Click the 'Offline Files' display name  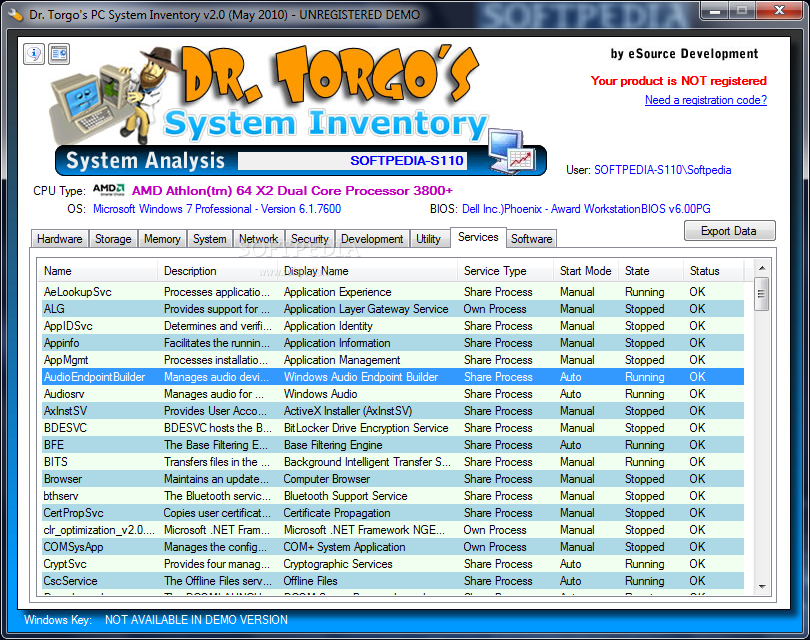point(310,581)
